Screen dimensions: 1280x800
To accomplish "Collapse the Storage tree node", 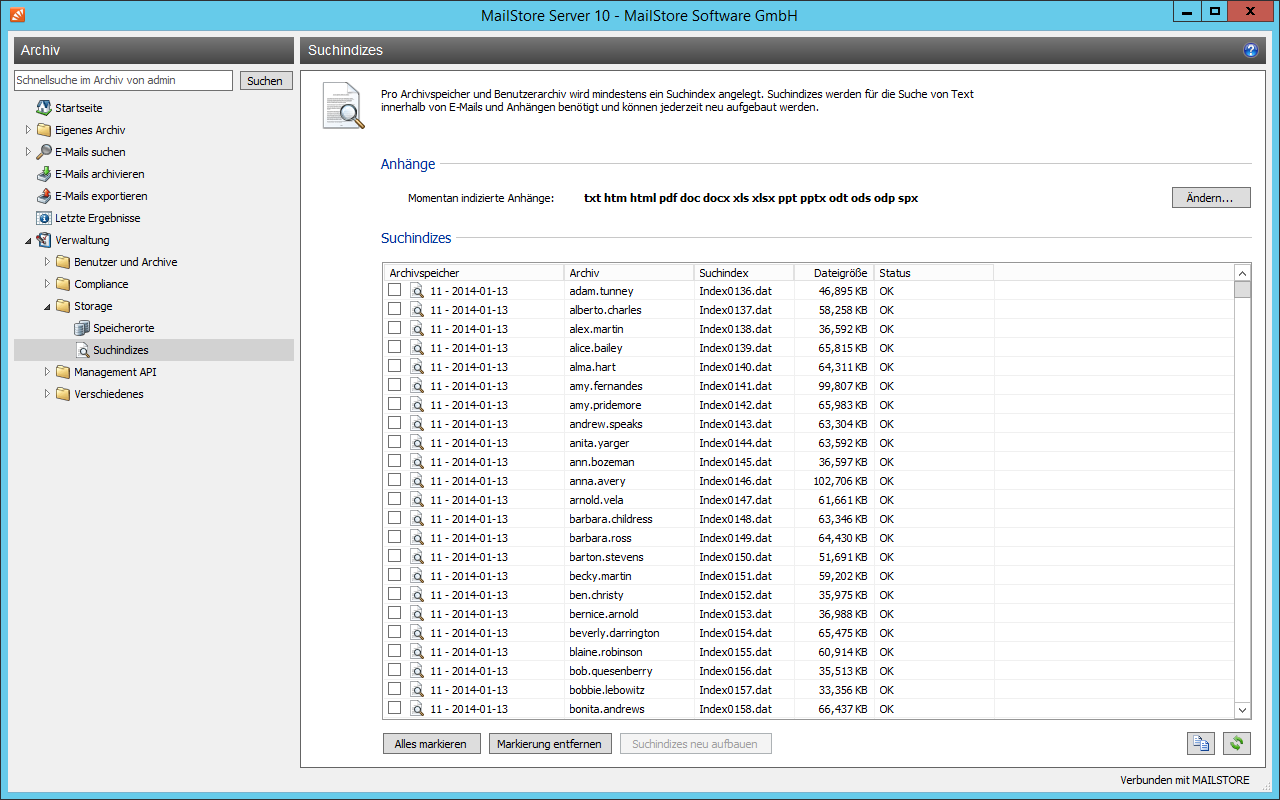I will pos(47,306).
